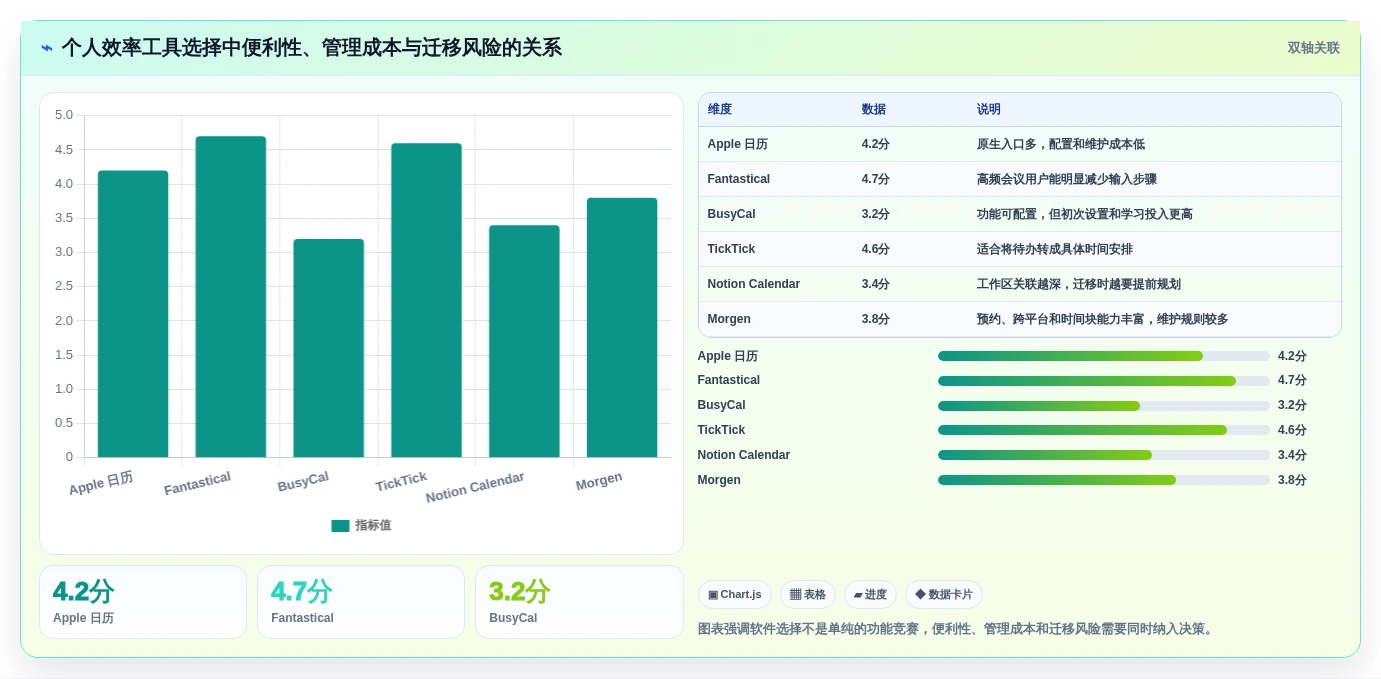Click the Morgen label under the chart axis
Viewport: 1381px width, 679px height.
click(599, 481)
